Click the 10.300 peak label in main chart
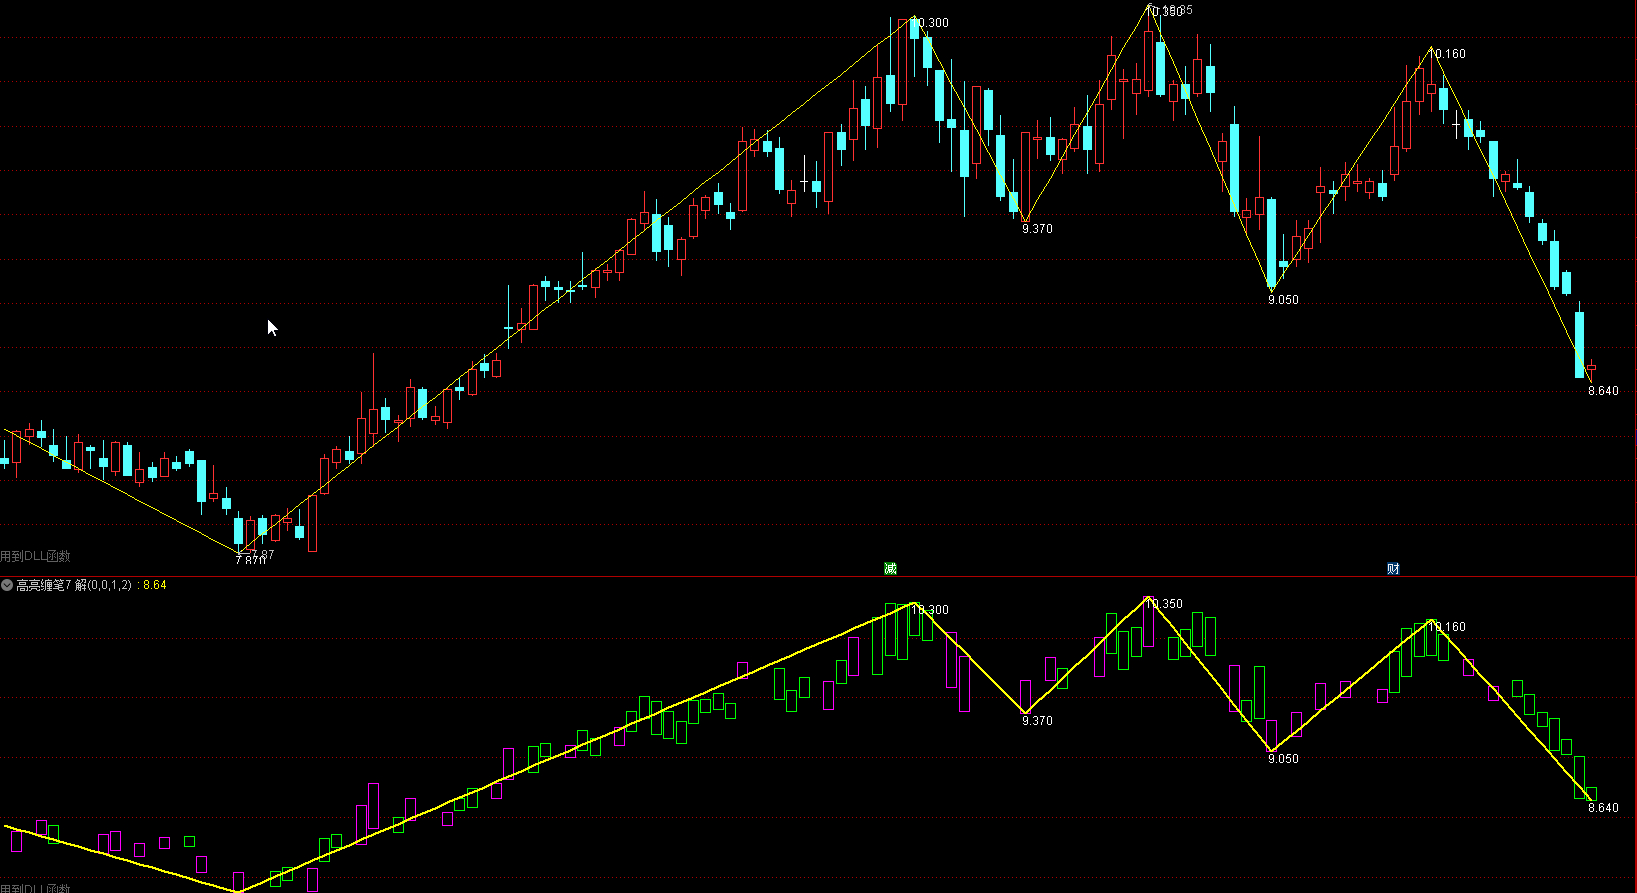Viewport: 1637px width, 893px height. click(933, 23)
